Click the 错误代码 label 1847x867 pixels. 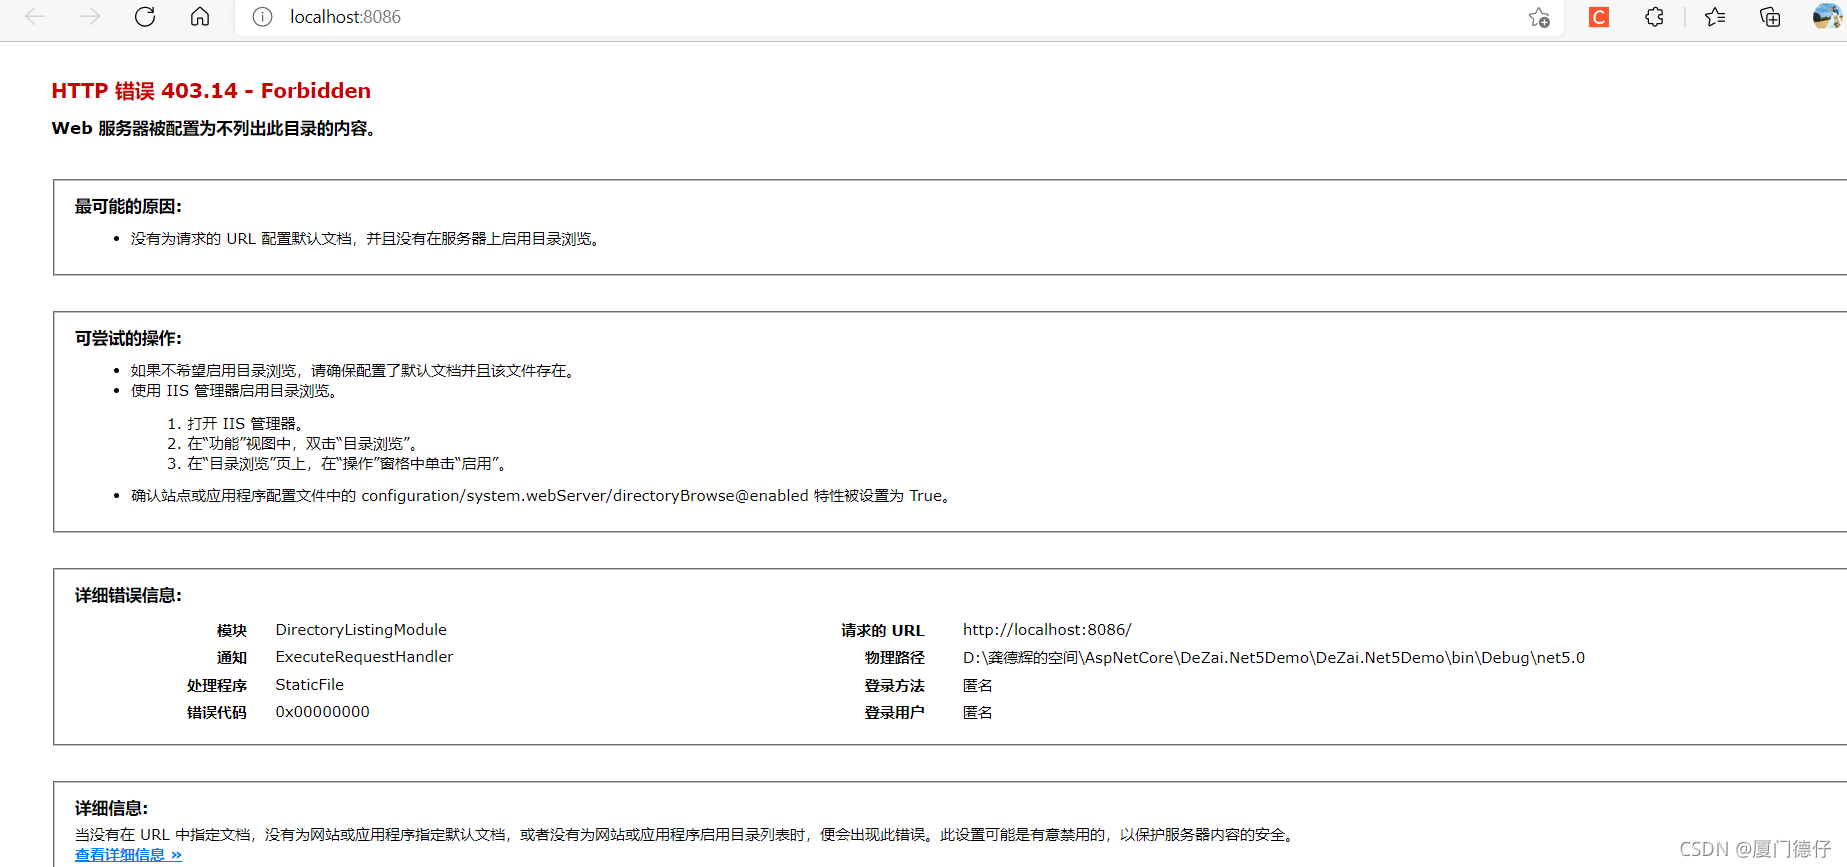216,713
